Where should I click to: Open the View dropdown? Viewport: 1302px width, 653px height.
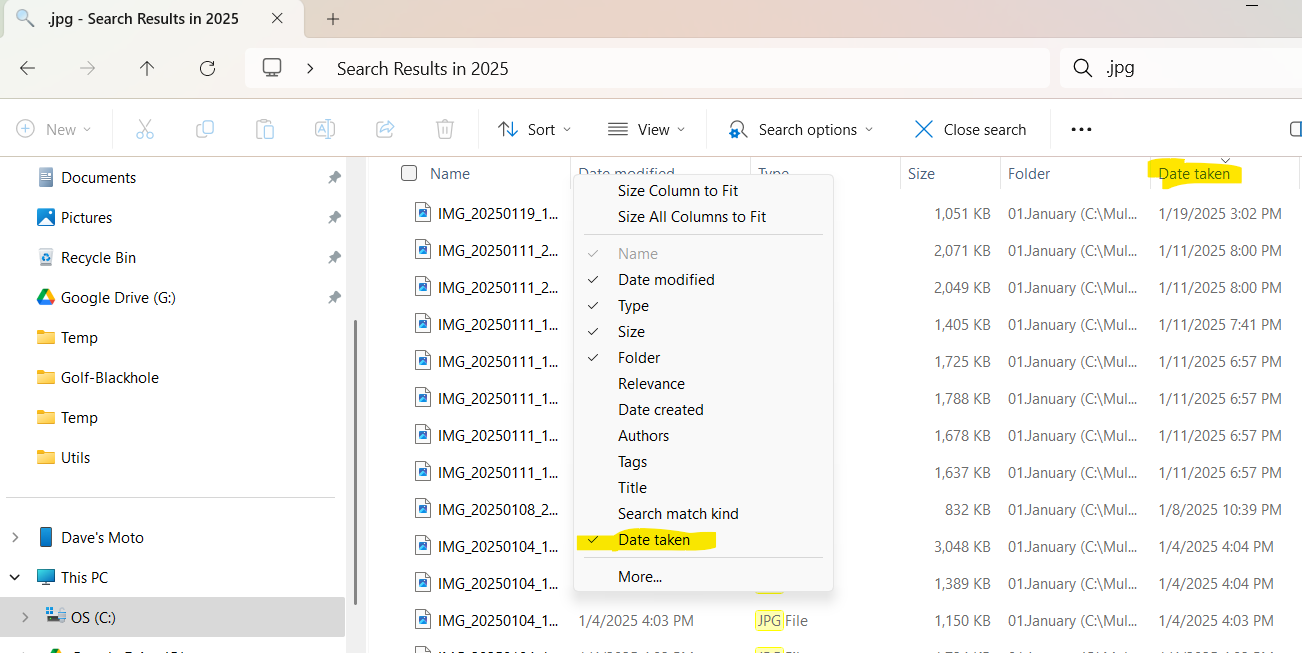tap(646, 129)
